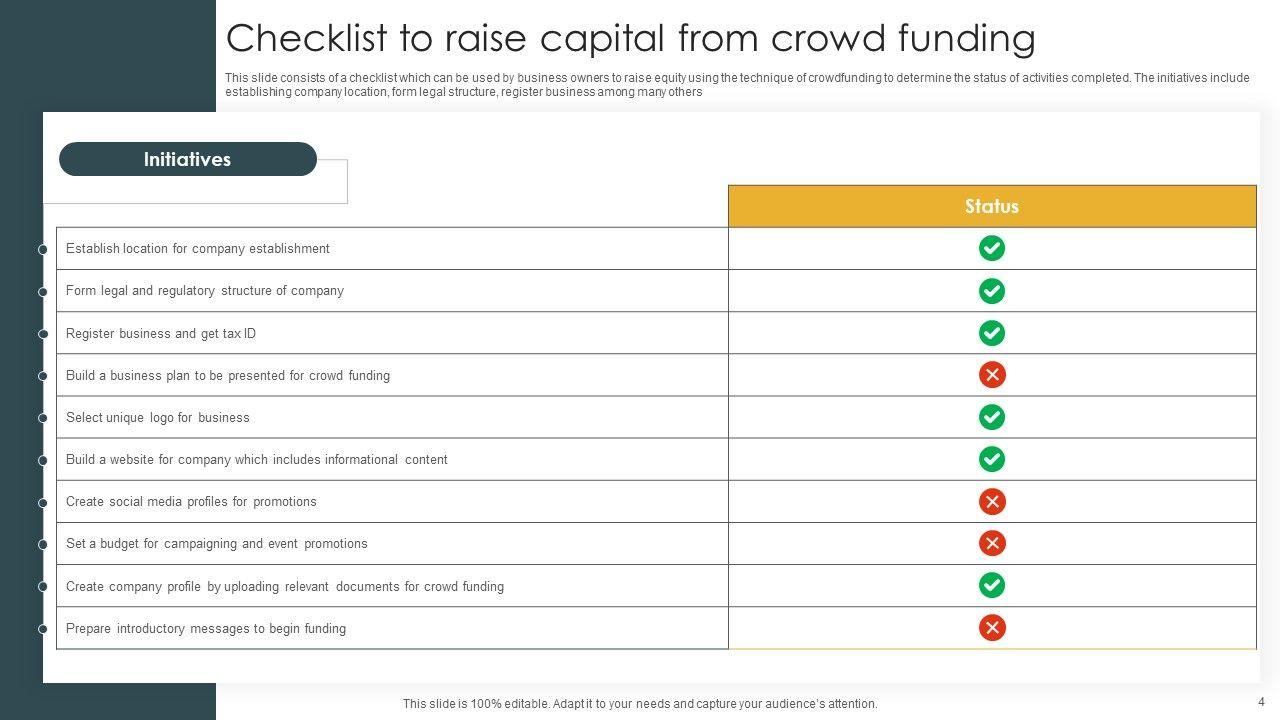Click the slide description paragraph under the title
This screenshot has height=720, width=1280.
[737, 85]
